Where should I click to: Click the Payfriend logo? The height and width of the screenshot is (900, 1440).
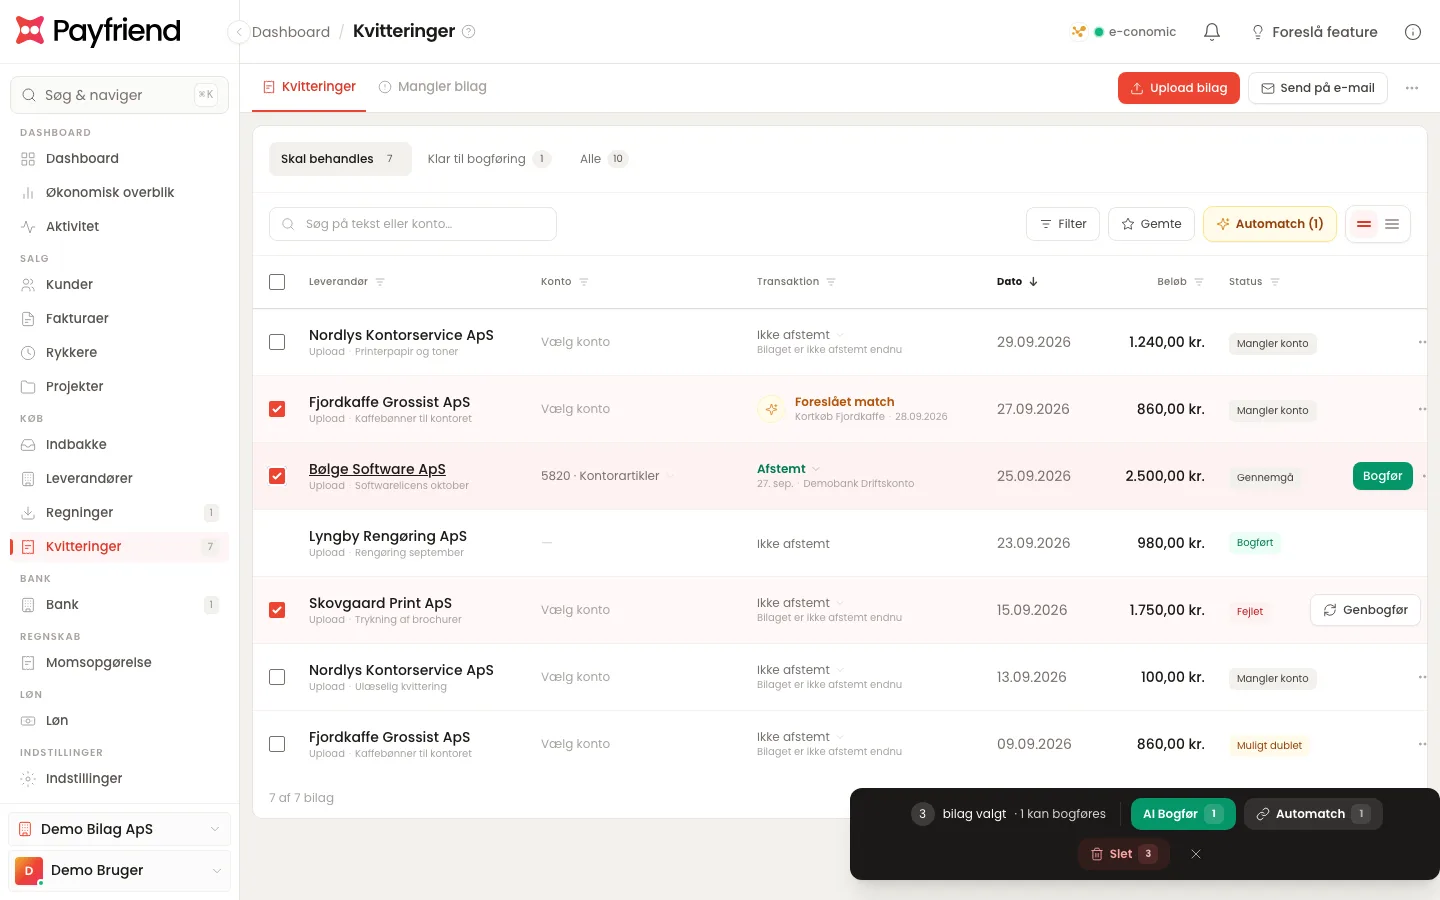[98, 31]
